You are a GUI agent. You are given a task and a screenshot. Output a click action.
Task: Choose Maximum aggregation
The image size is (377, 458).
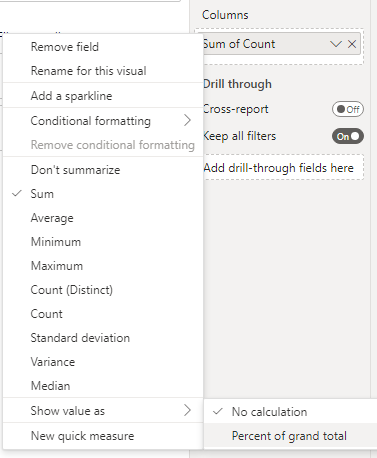click(103, 266)
